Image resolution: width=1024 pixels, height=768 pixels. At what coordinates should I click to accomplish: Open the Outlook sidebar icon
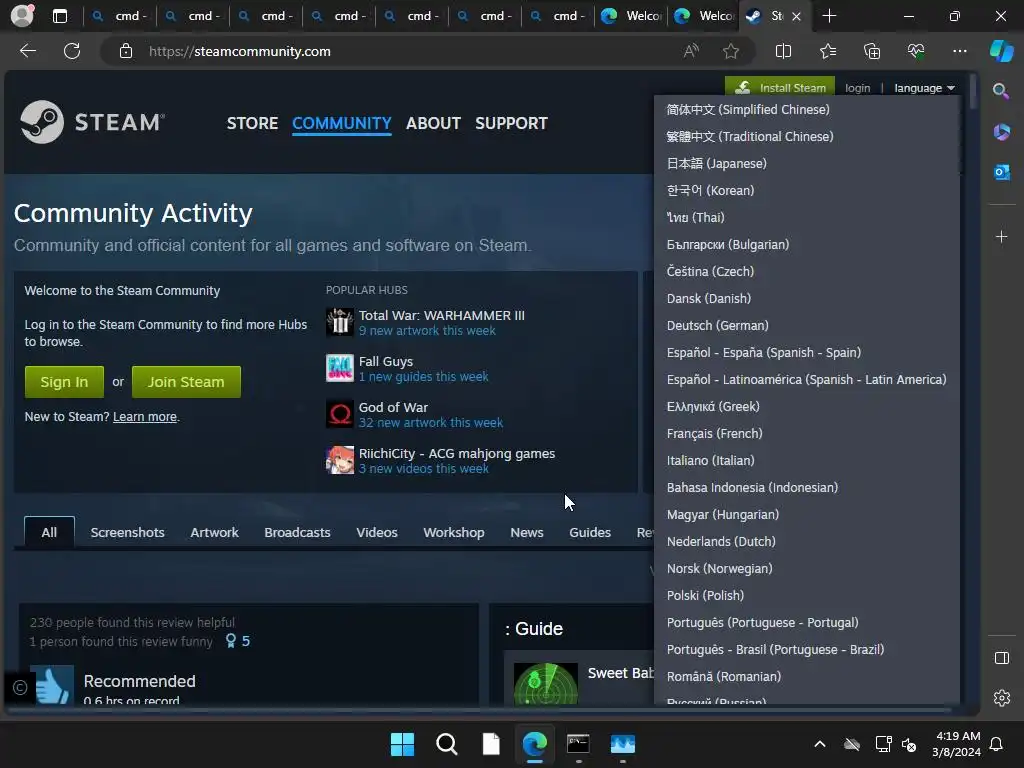[x=1001, y=172]
